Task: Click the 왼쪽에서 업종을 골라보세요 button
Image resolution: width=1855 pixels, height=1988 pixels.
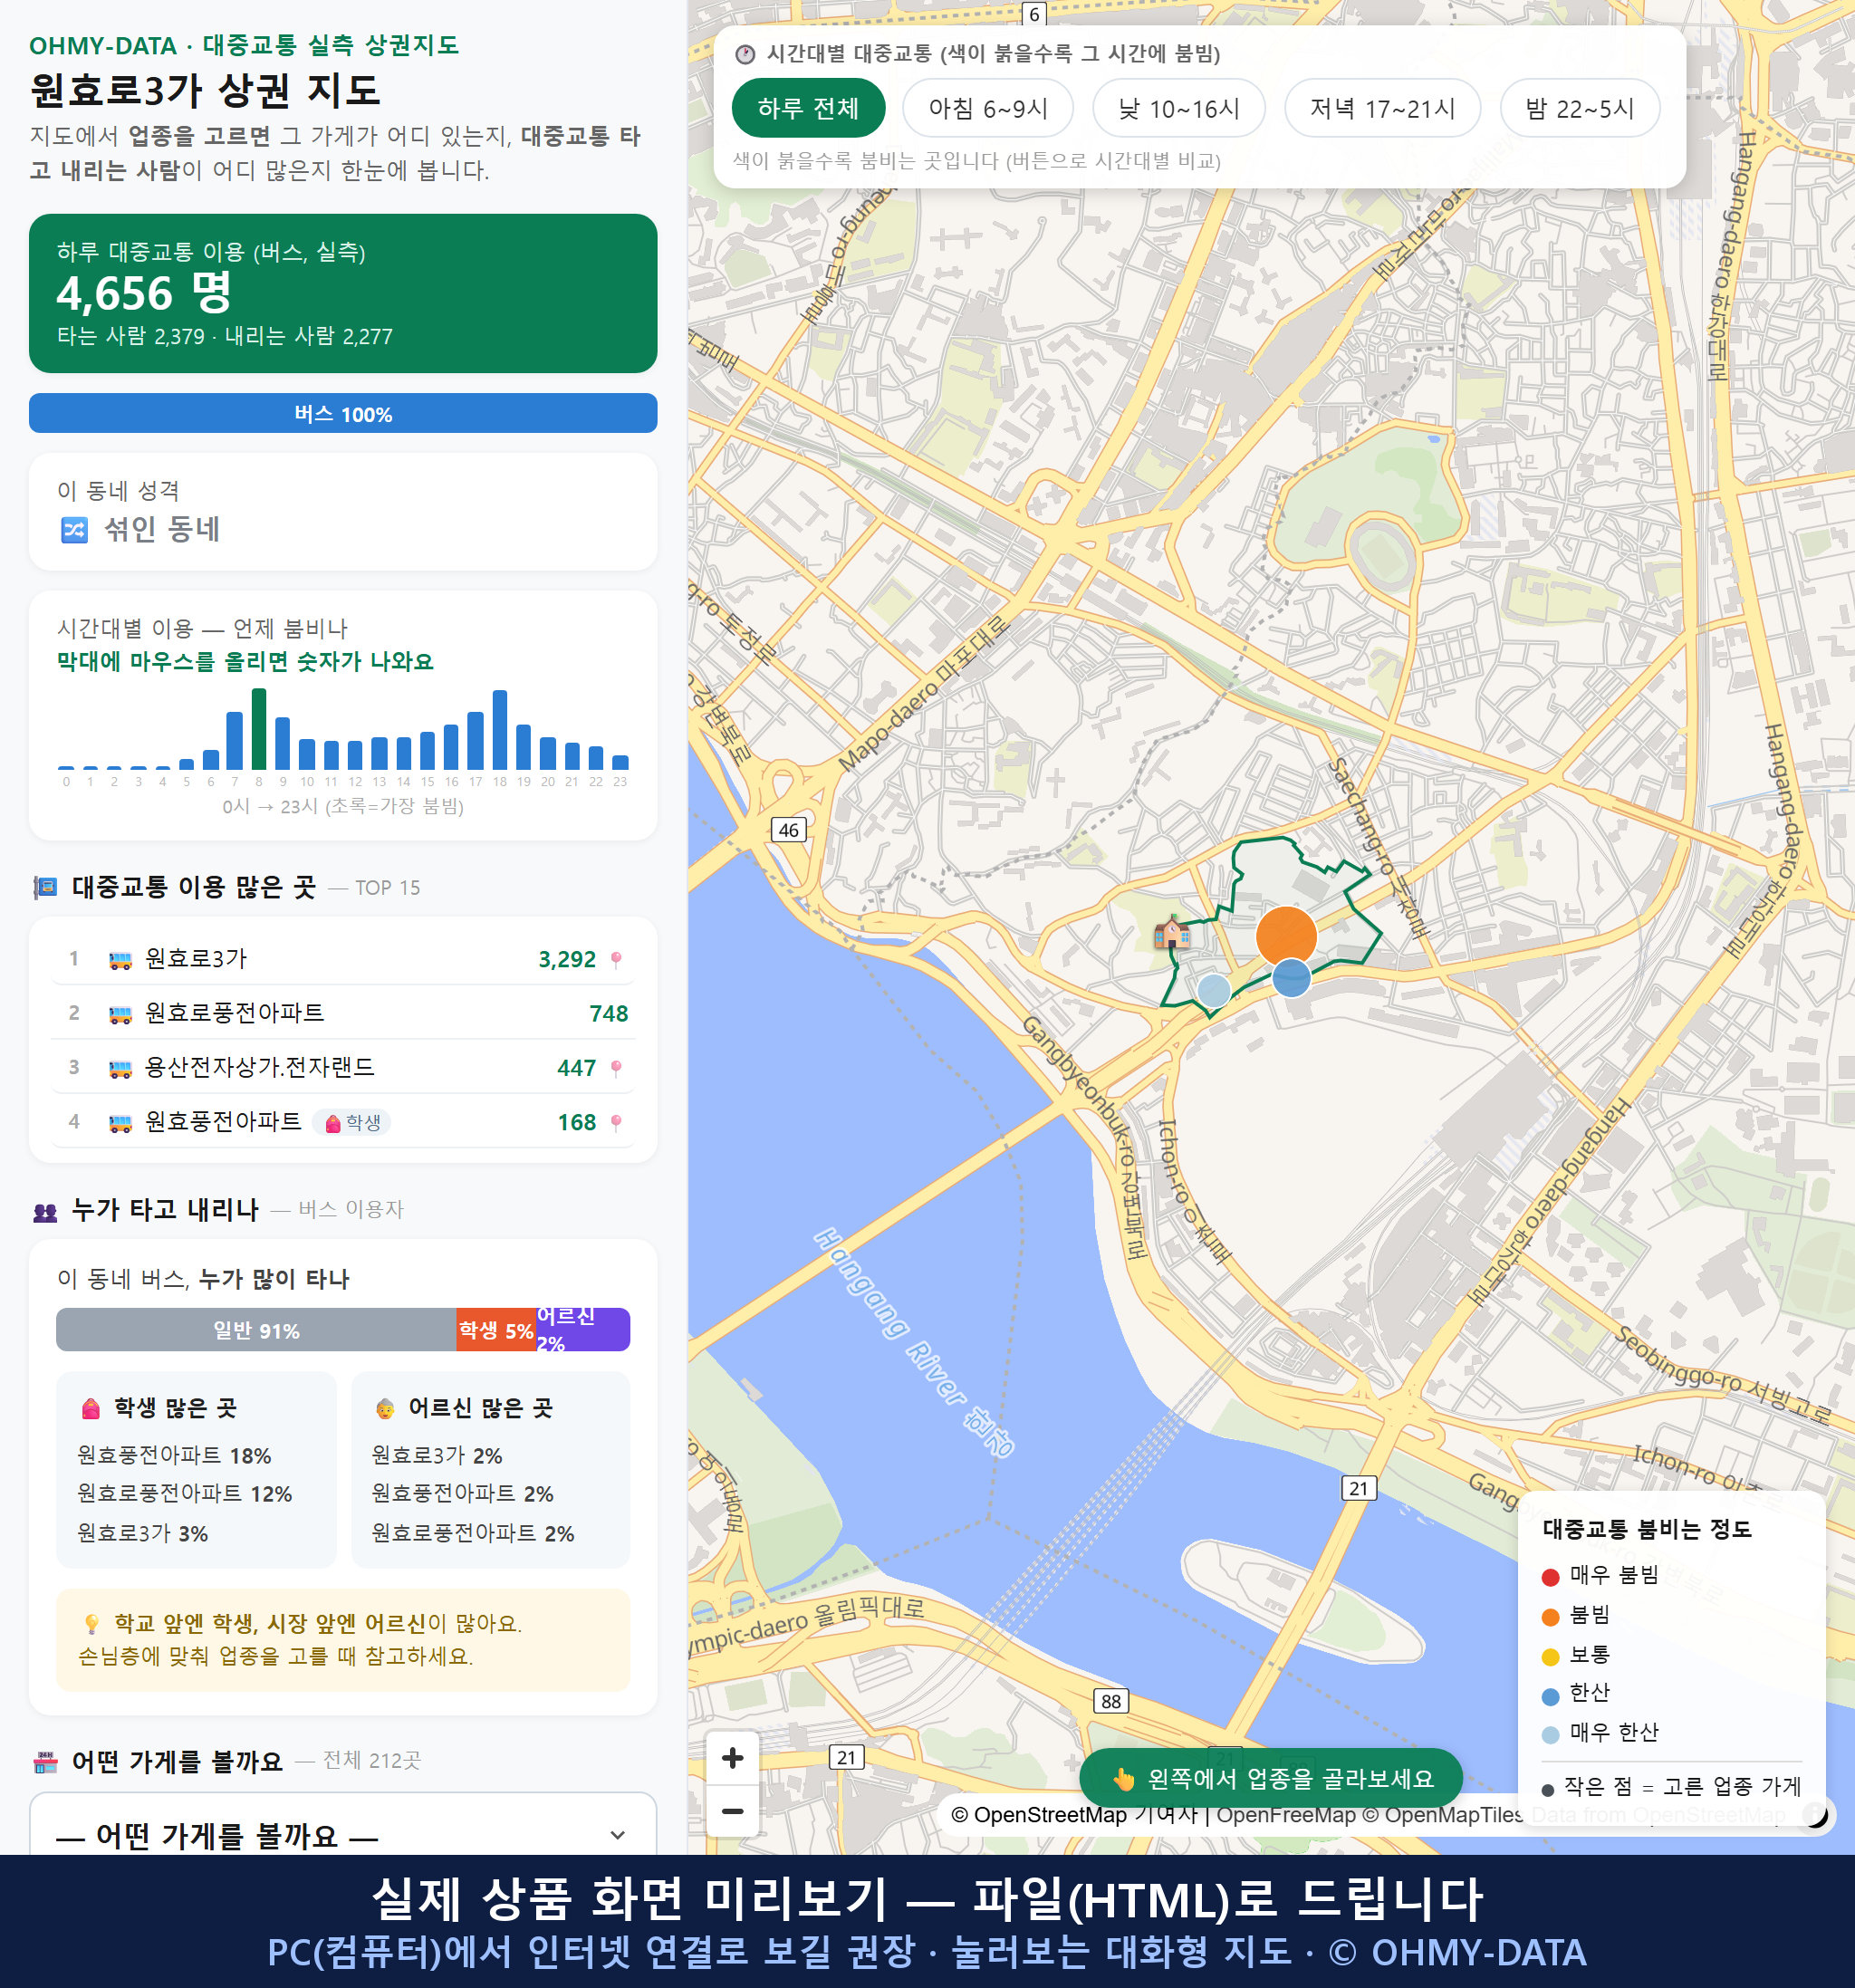Action: [x=1271, y=1778]
